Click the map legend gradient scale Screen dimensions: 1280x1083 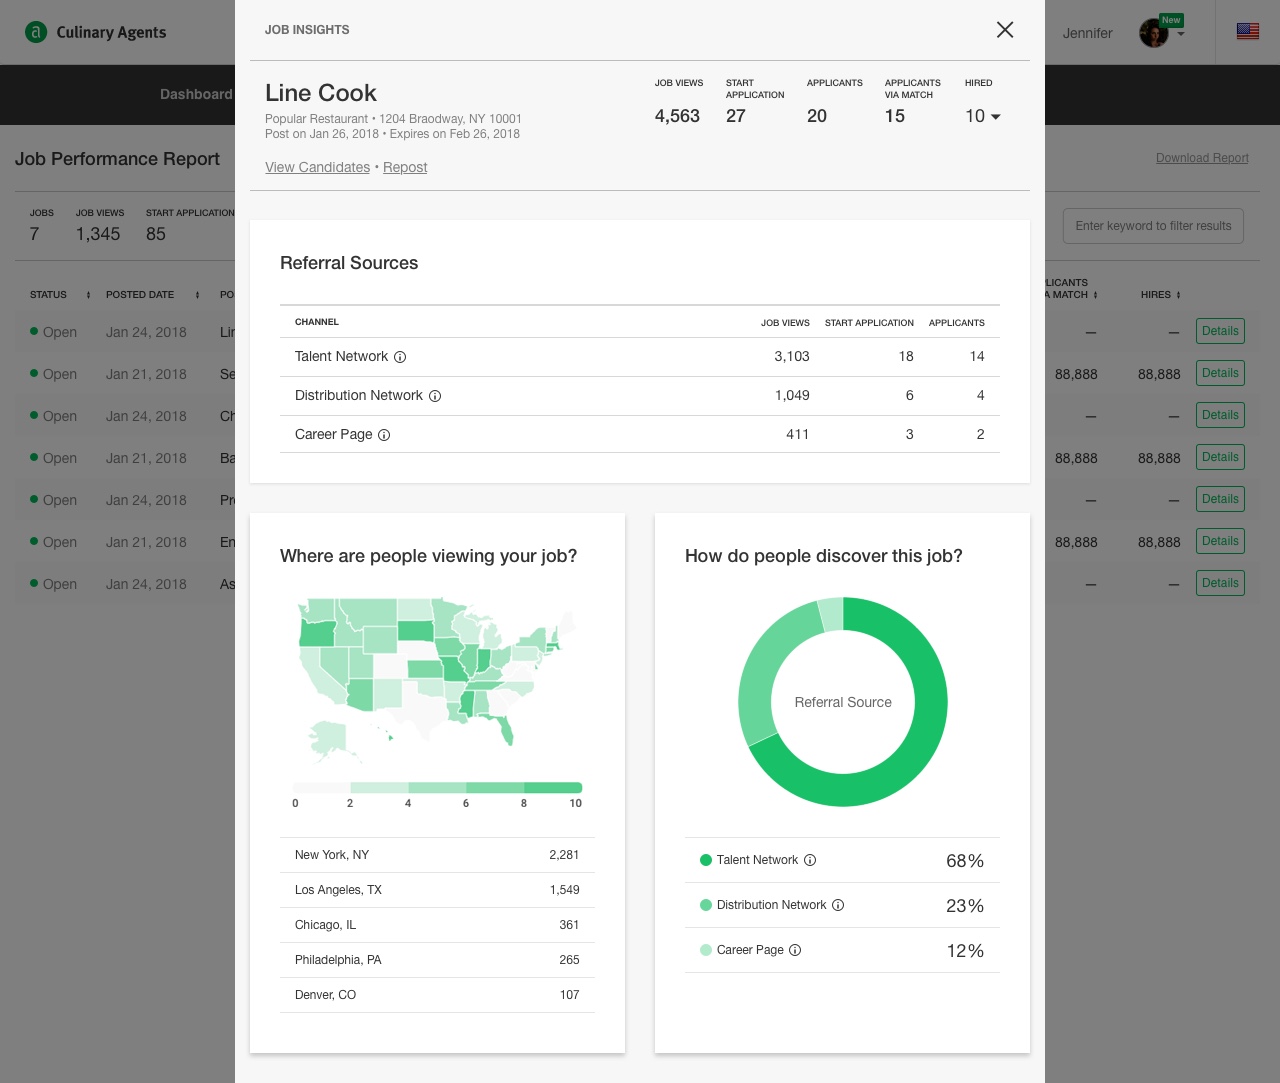[437, 787]
